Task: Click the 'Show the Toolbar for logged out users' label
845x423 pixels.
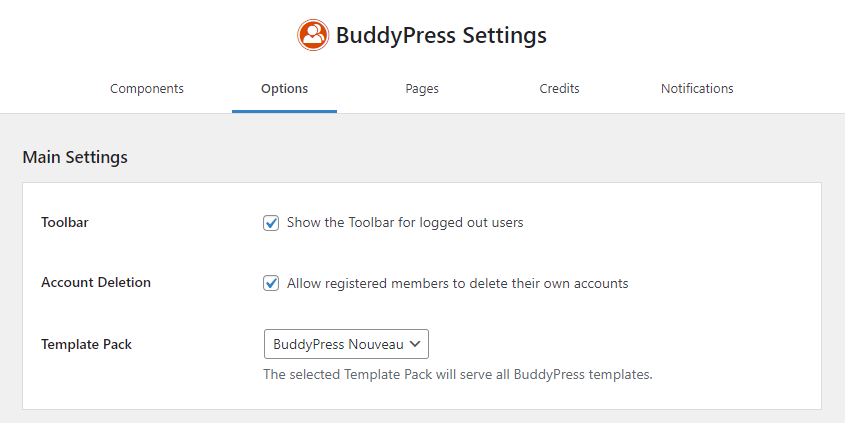Action: tap(405, 223)
